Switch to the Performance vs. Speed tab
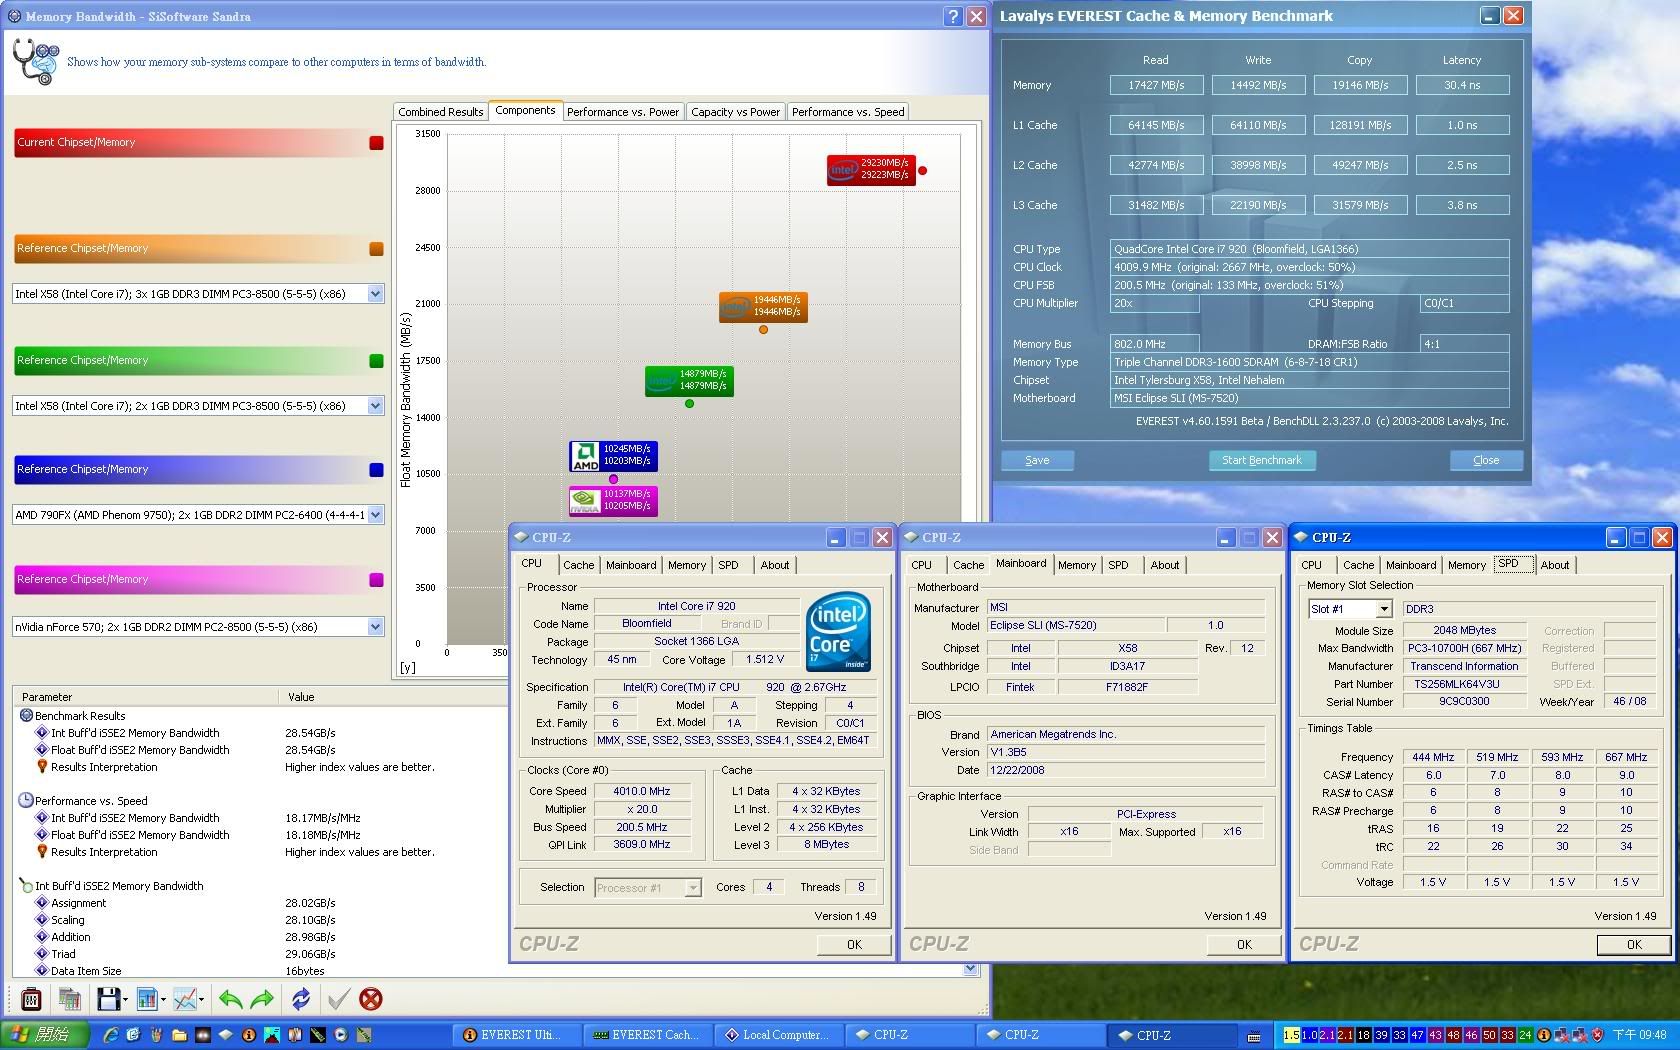 pos(848,112)
